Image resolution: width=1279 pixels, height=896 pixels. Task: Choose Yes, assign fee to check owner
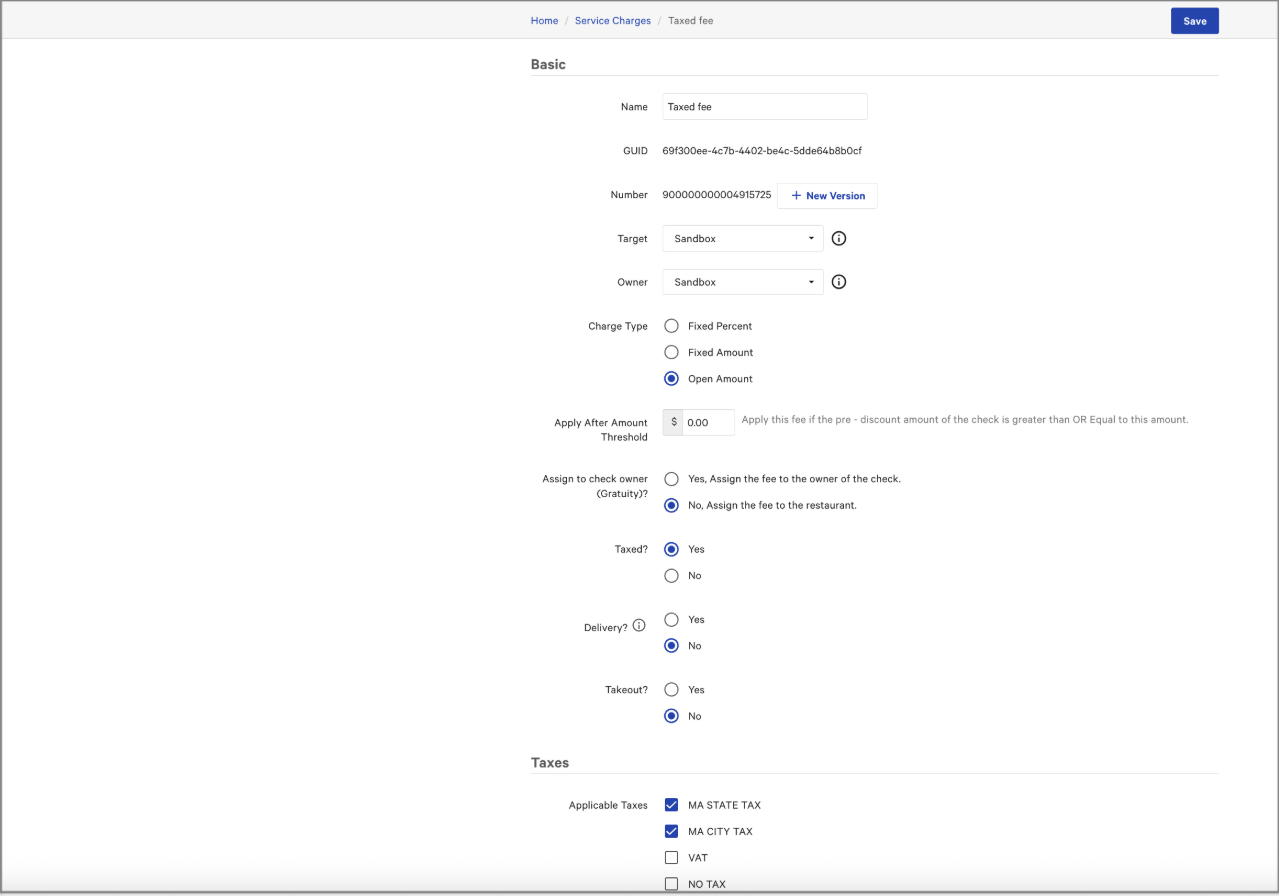point(672,479)
